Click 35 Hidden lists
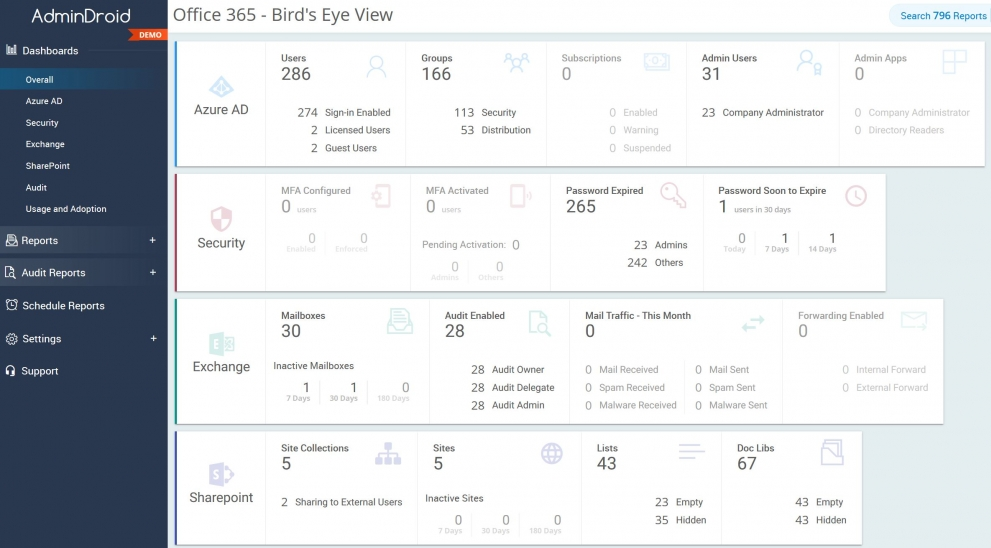This screenshot has height=548, width=991. click(681, 520)
